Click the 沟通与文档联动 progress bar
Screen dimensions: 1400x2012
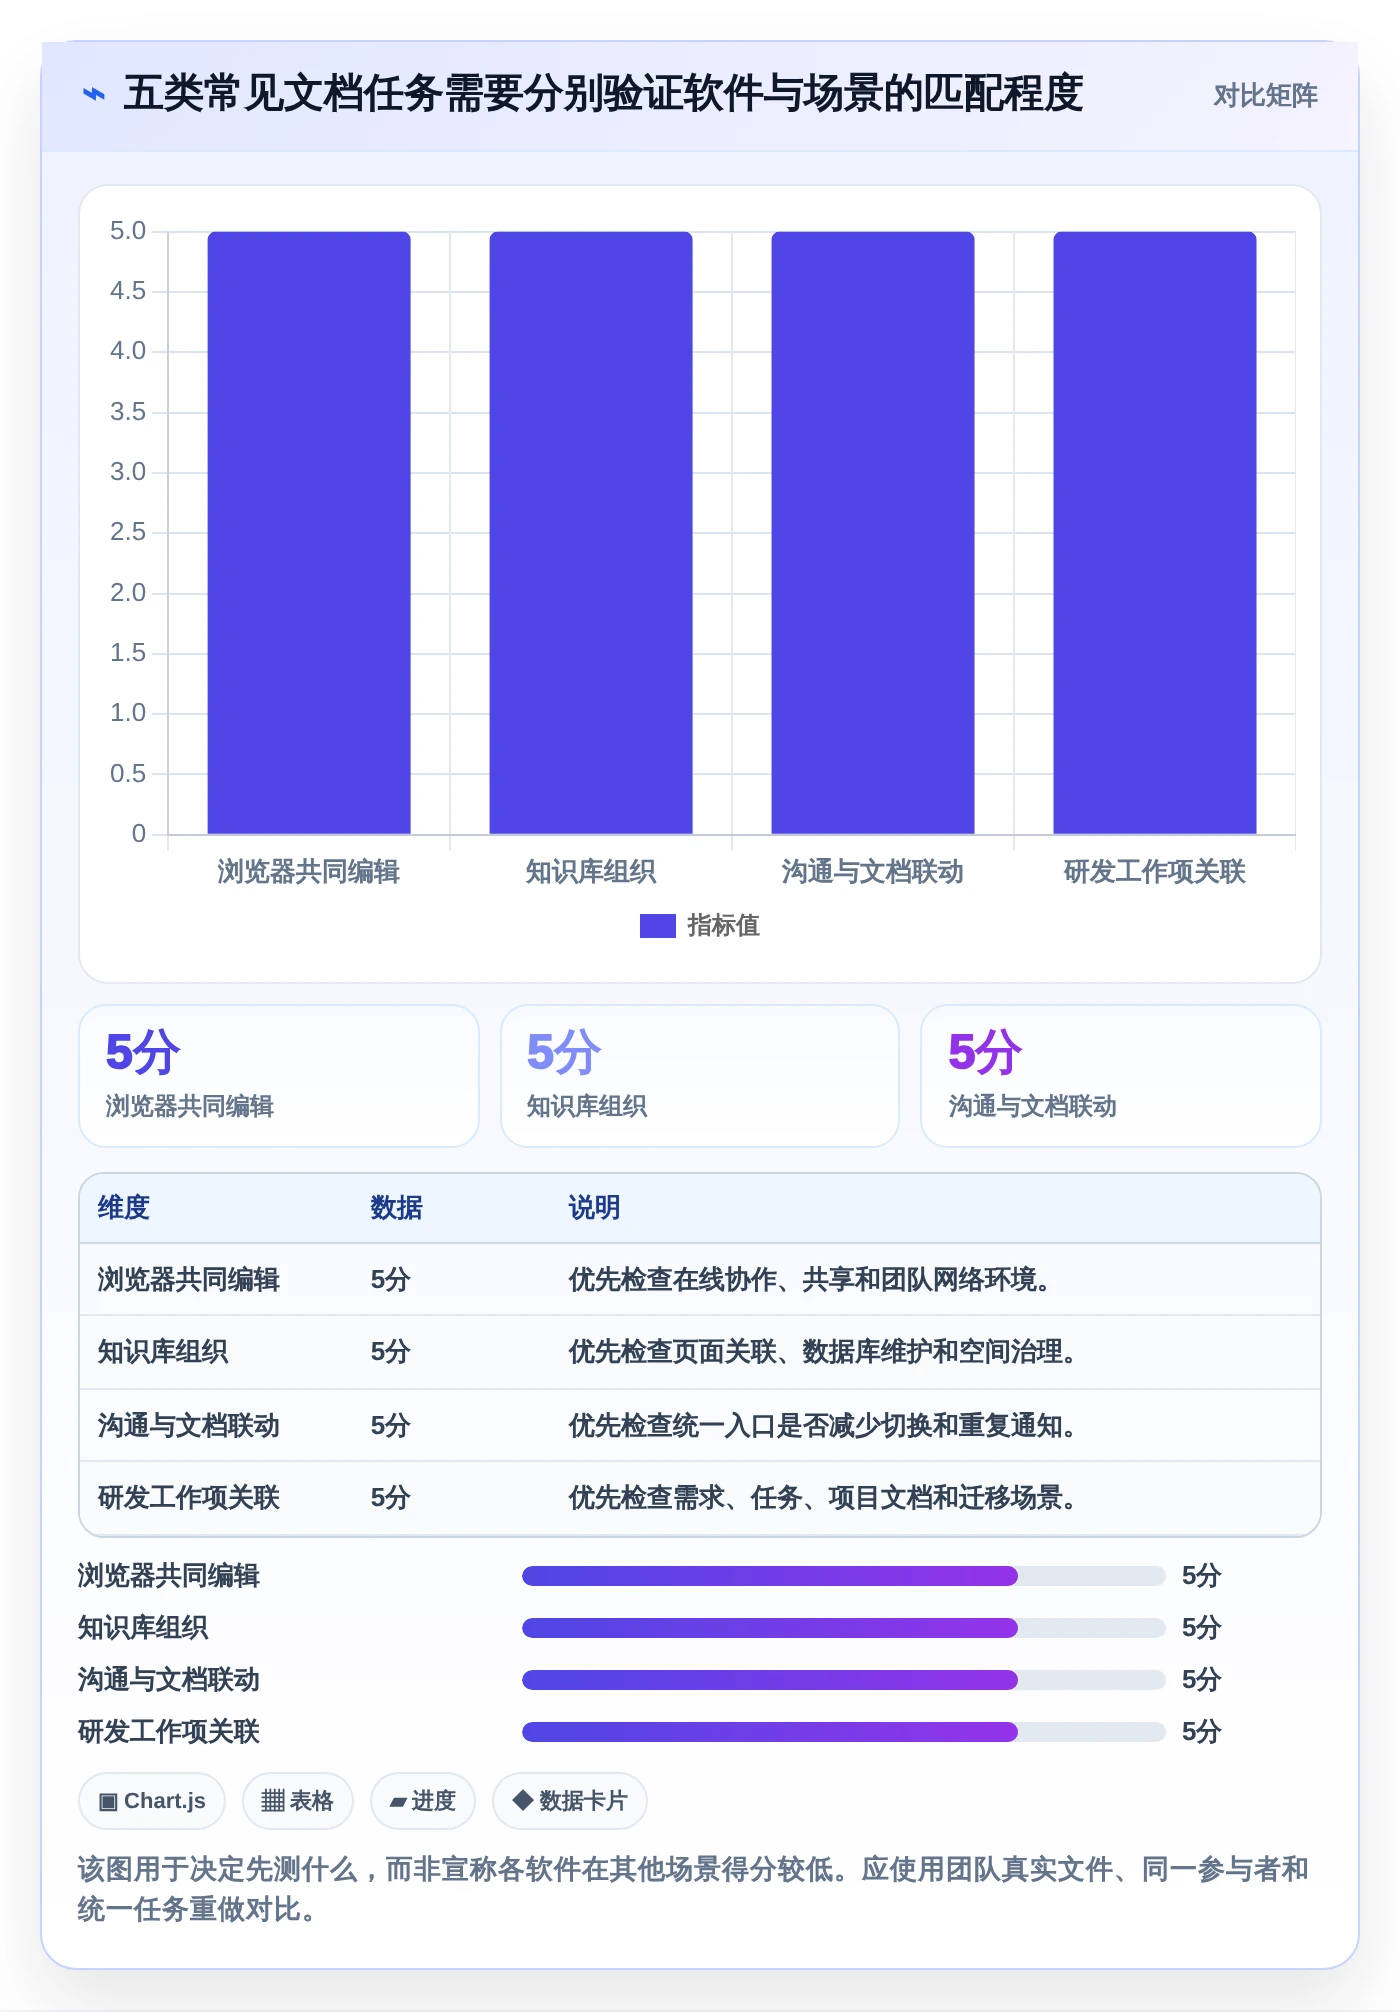point(844,1680)
